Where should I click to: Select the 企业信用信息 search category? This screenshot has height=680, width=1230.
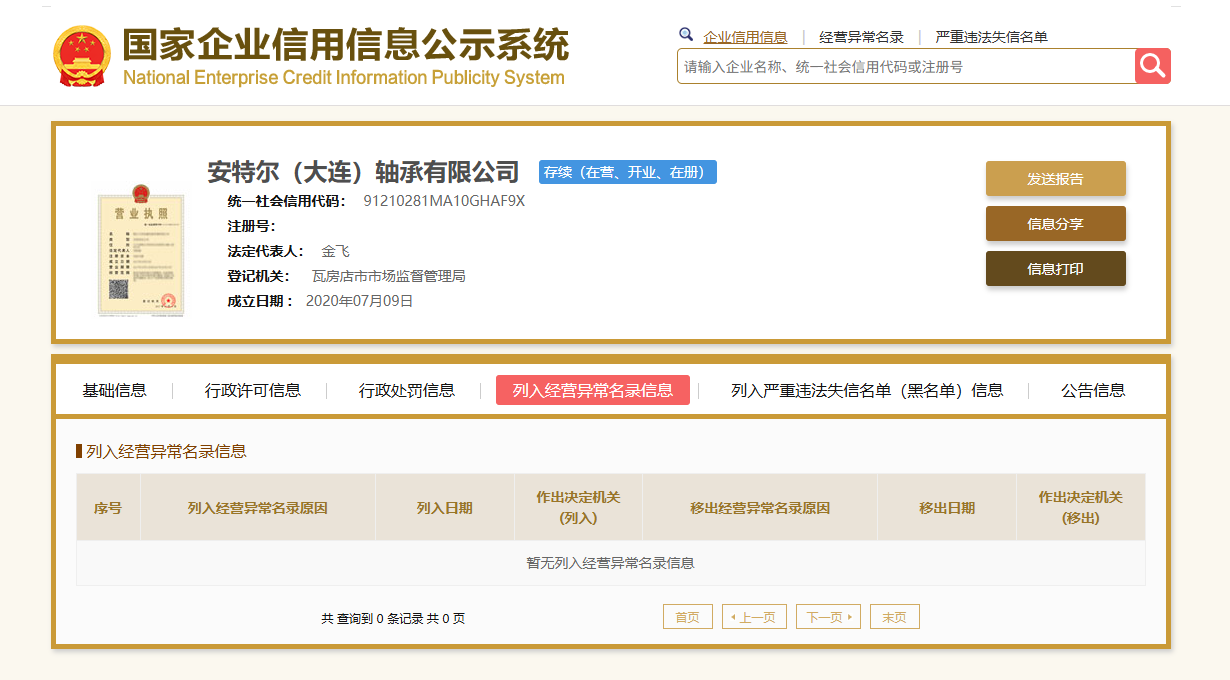pos(745,37)
